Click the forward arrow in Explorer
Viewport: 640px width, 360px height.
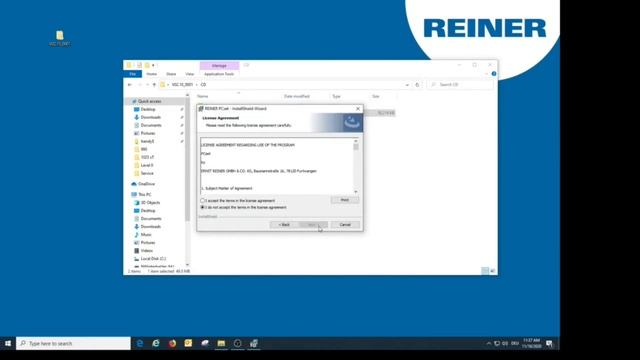click(x=139, y=84)
